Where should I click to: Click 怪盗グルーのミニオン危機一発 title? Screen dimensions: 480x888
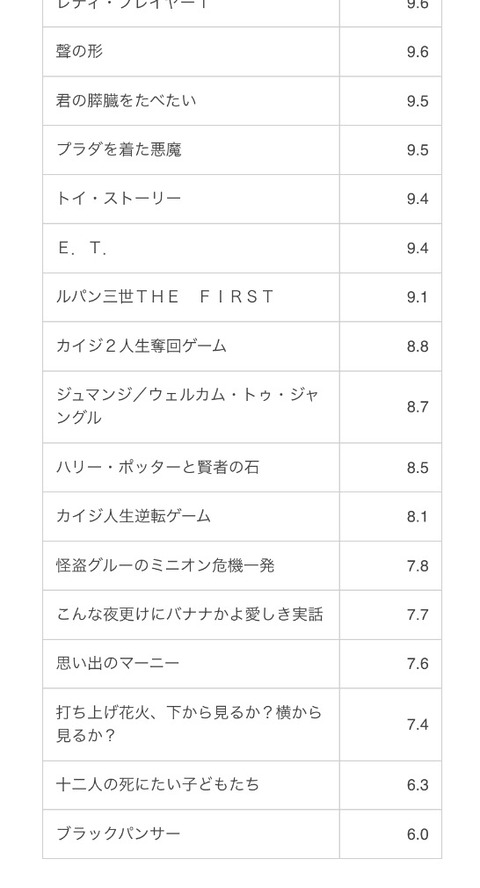point(165,566)
